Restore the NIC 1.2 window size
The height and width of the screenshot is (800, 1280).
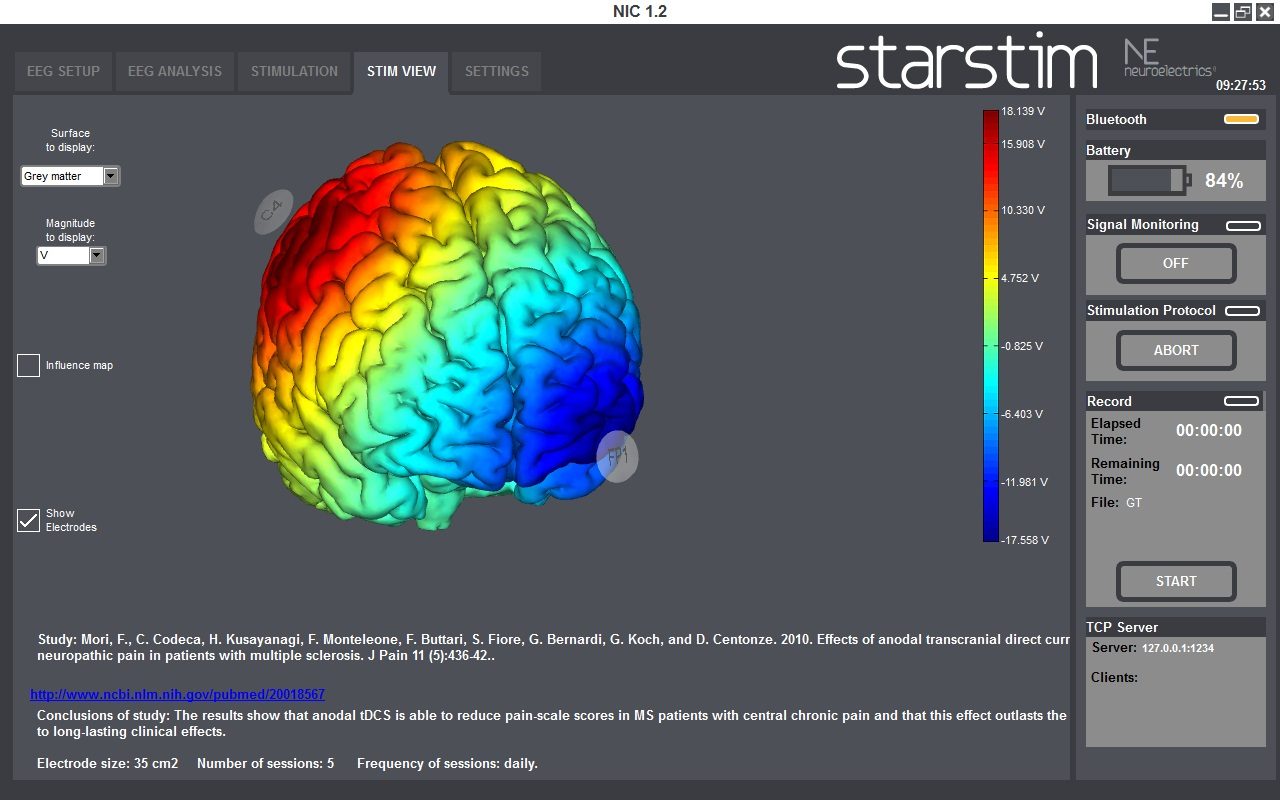[x=1243, y=12]
